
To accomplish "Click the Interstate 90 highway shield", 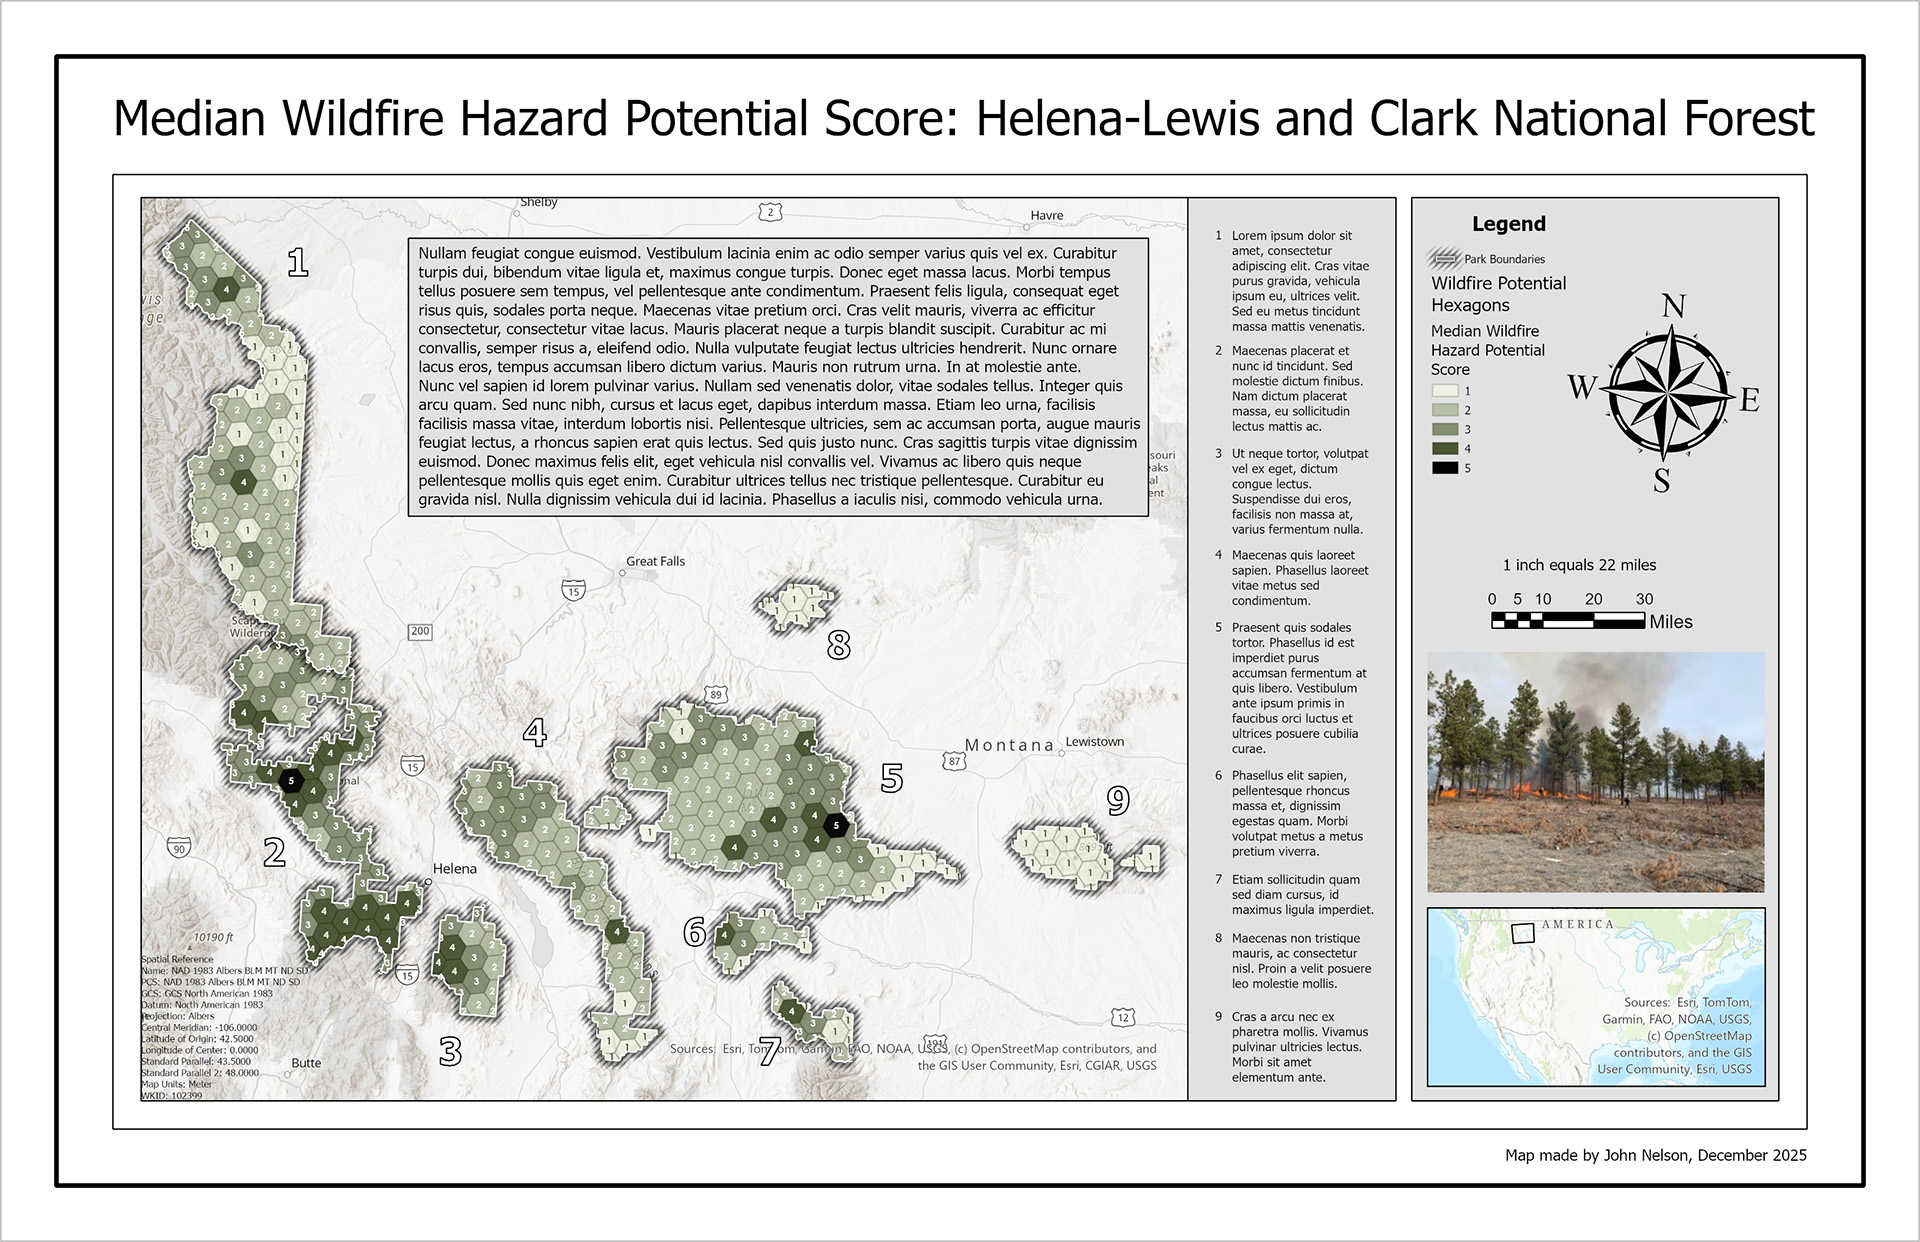I will pyautogui.click(x=179, y=849).
